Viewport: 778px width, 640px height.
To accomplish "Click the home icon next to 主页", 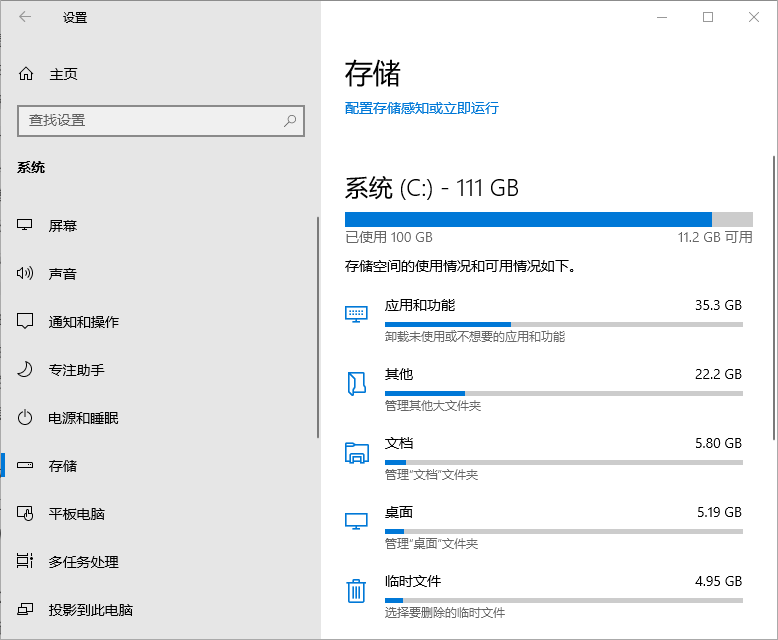I will click(26, 74).
